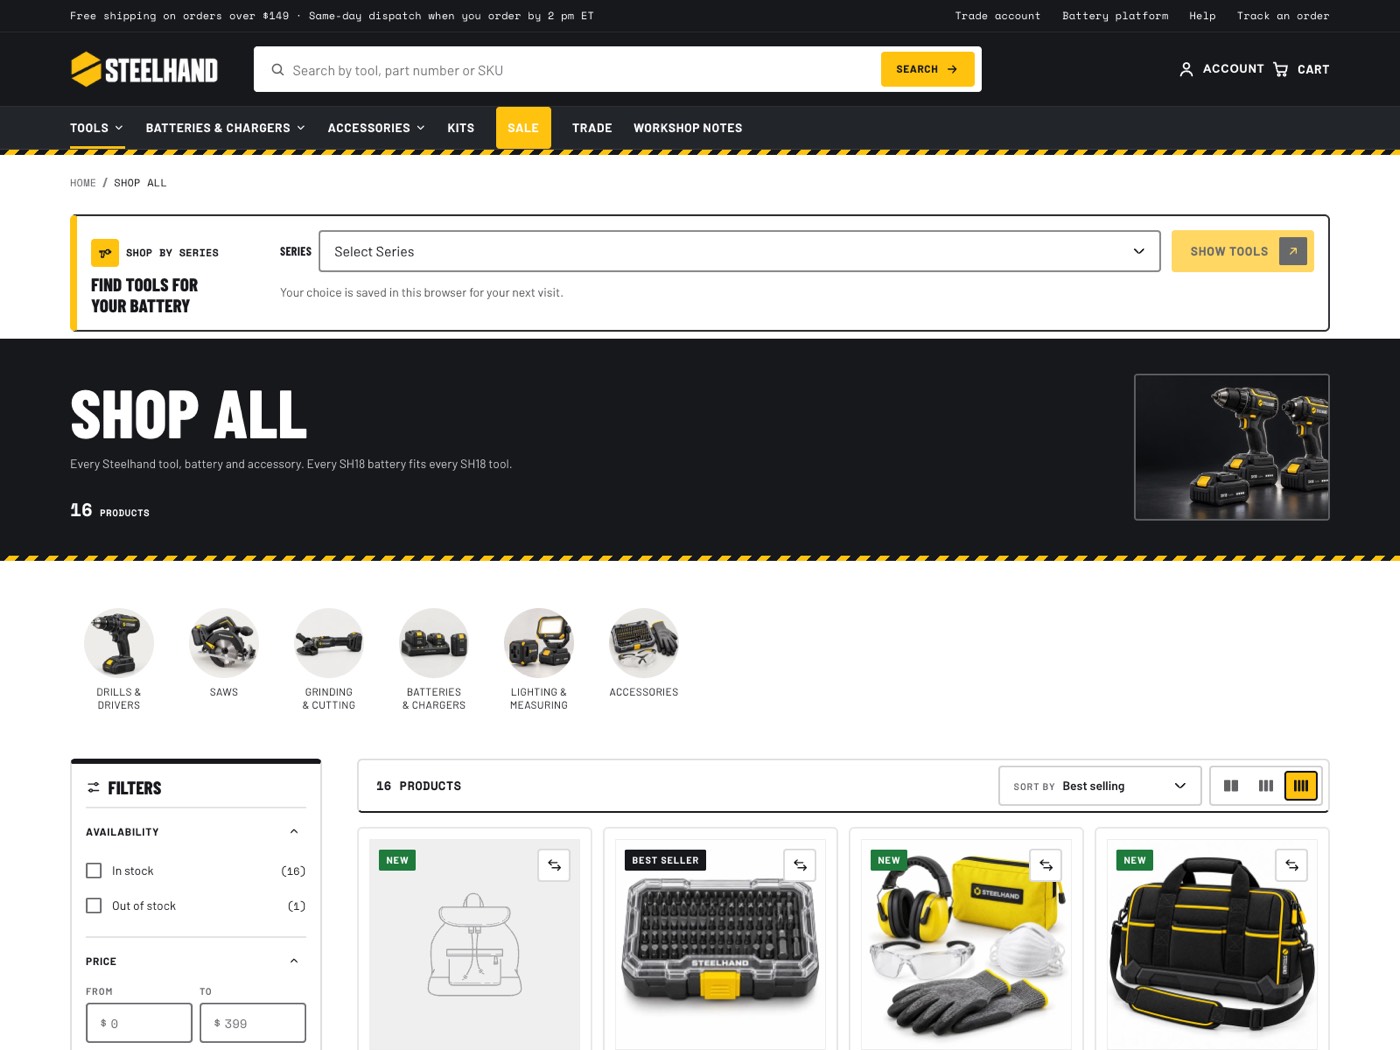
Task: Open the Batteries & Chargers category icon
Action: click(x=434, y=643)
